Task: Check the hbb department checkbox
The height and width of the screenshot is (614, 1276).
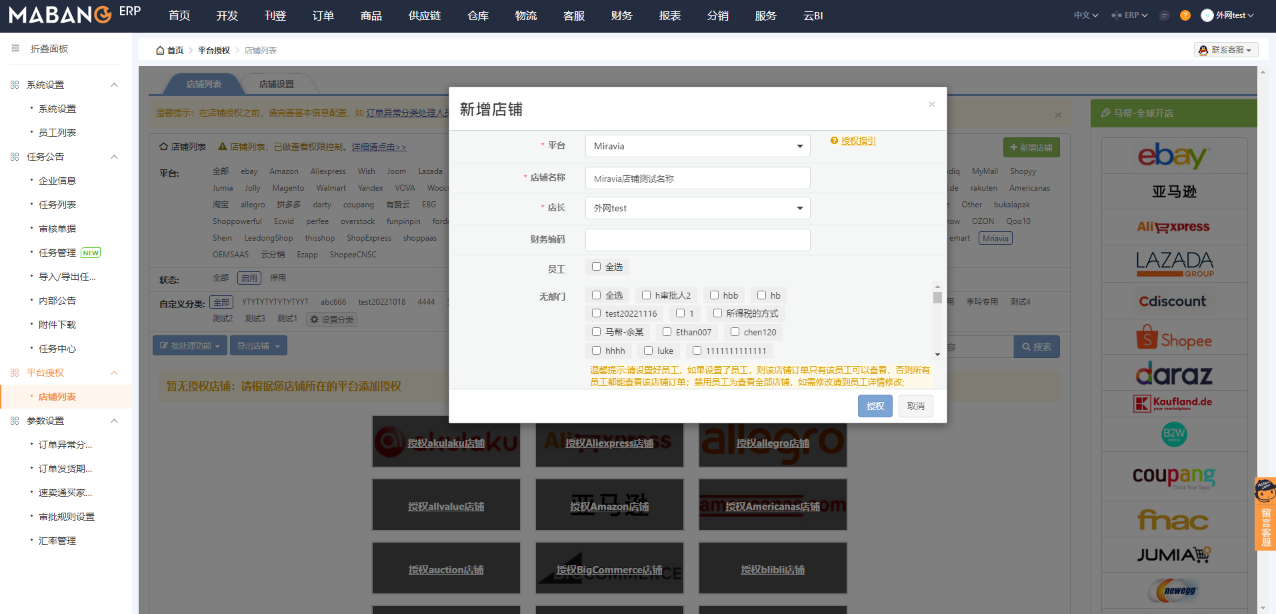Action: [x=712, y=294]
